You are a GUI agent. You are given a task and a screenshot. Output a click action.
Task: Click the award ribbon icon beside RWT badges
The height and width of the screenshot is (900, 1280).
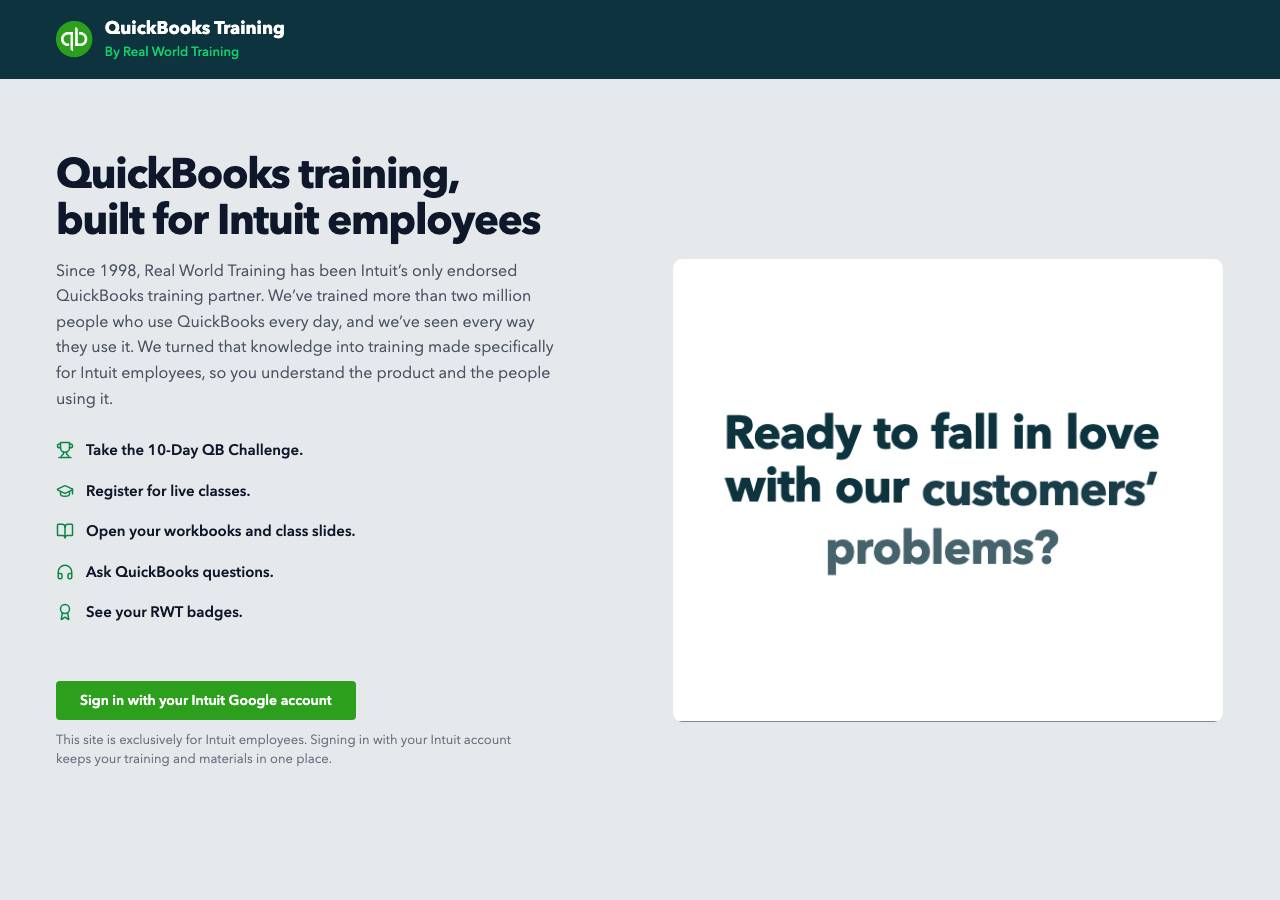(65, 612)
